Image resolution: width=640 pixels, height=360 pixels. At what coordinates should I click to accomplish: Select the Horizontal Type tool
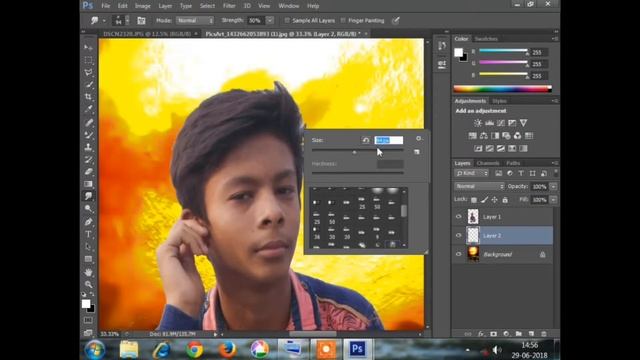88,234
